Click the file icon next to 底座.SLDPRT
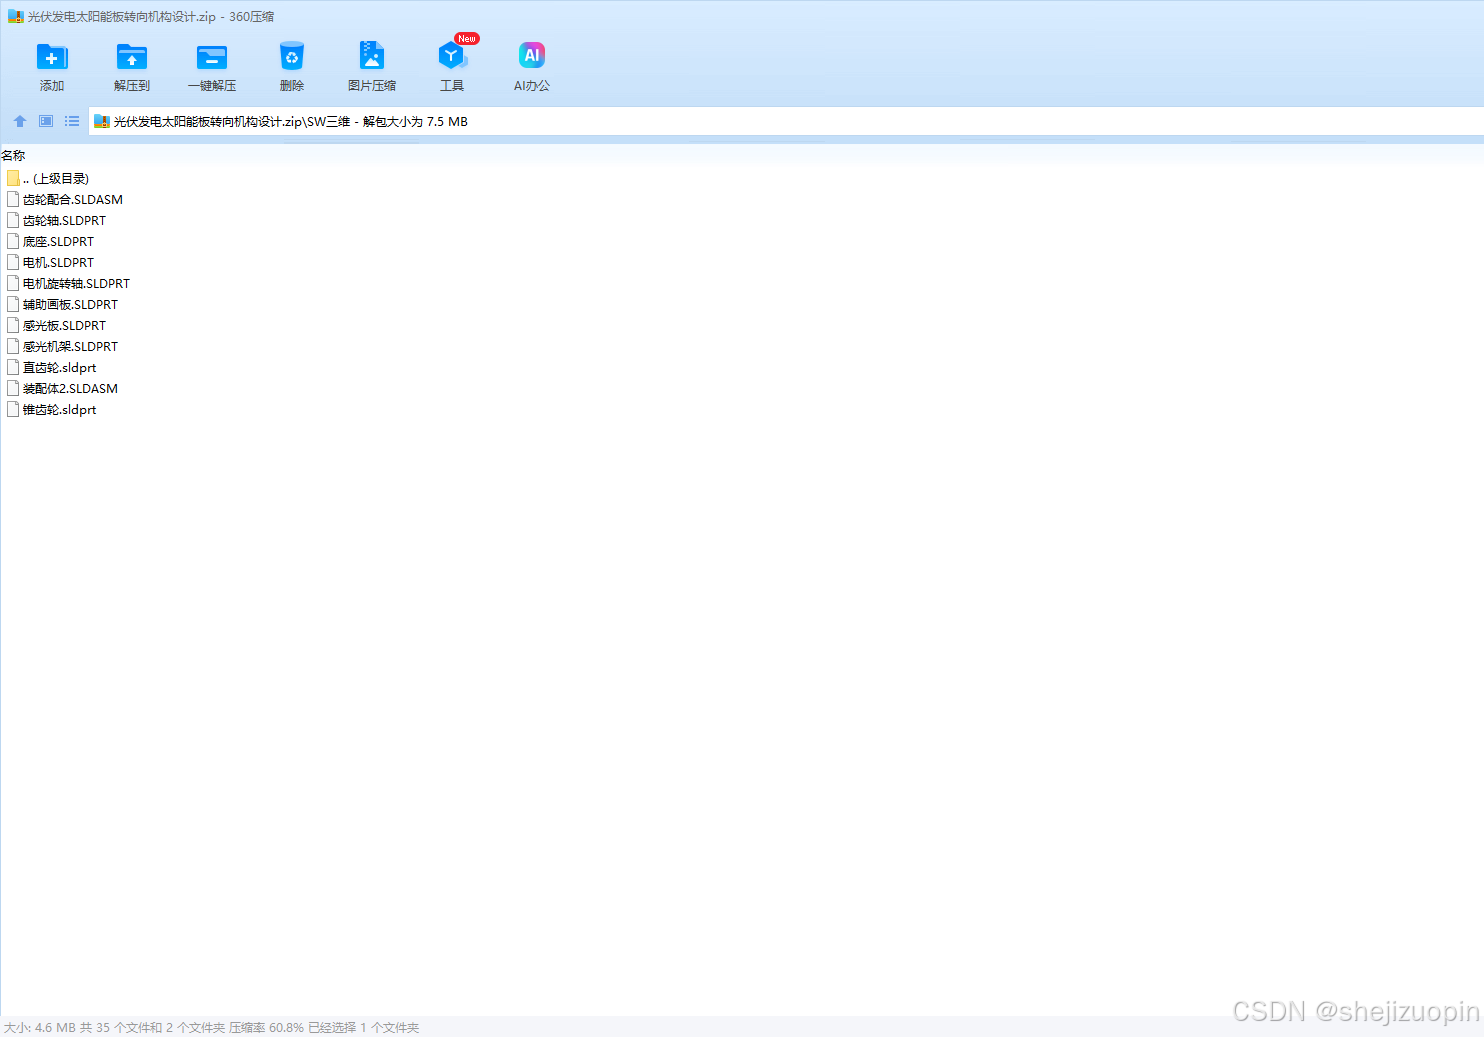1484x1037 pixels. point(13,241)
